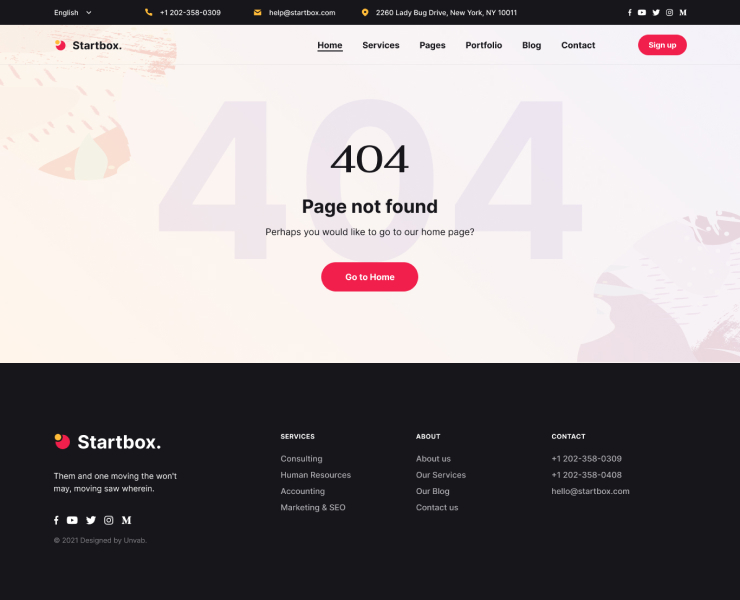
Task: Click the Twitter icon in top bar
Action: 656,13
